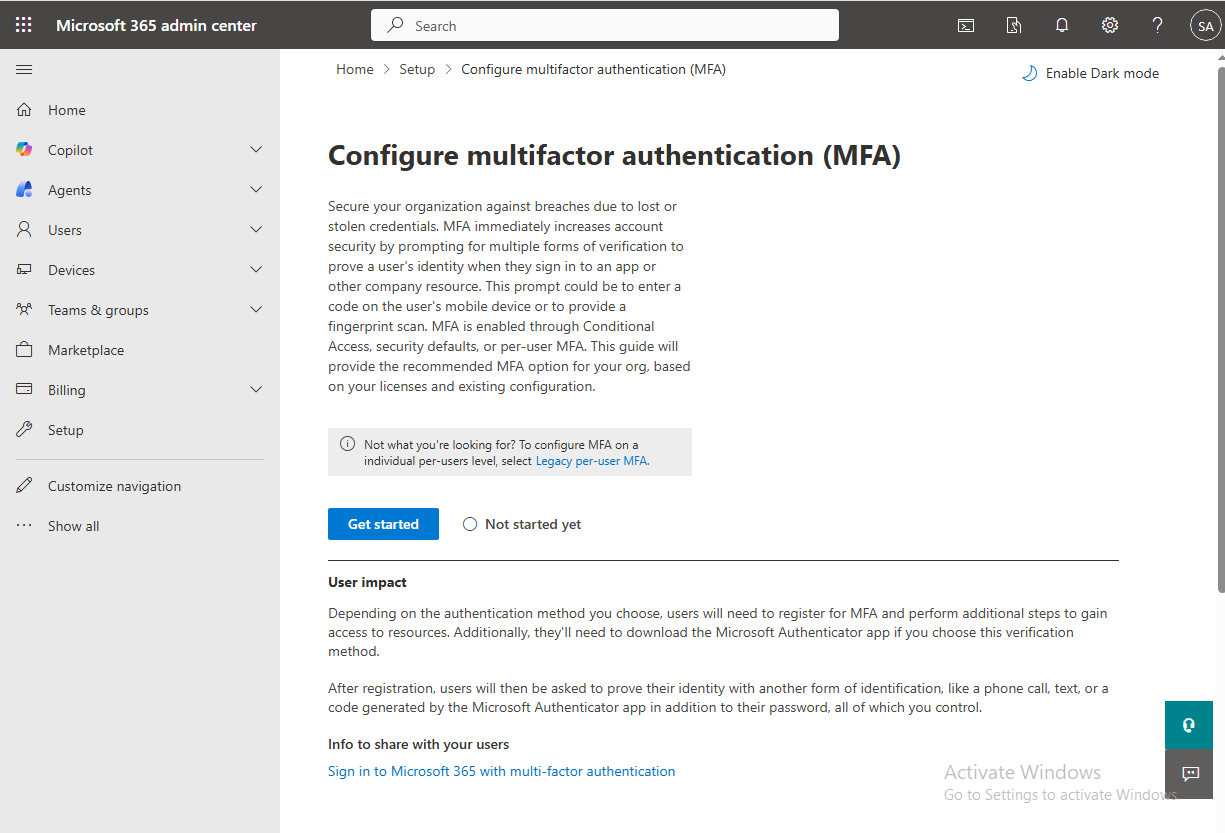
Task: Open Cloud Shell icon in header
Action: coord(966,26)
